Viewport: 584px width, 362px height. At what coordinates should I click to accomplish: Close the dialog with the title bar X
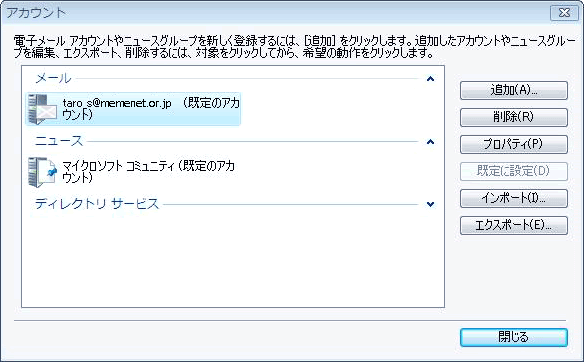(x=564, y=13)
